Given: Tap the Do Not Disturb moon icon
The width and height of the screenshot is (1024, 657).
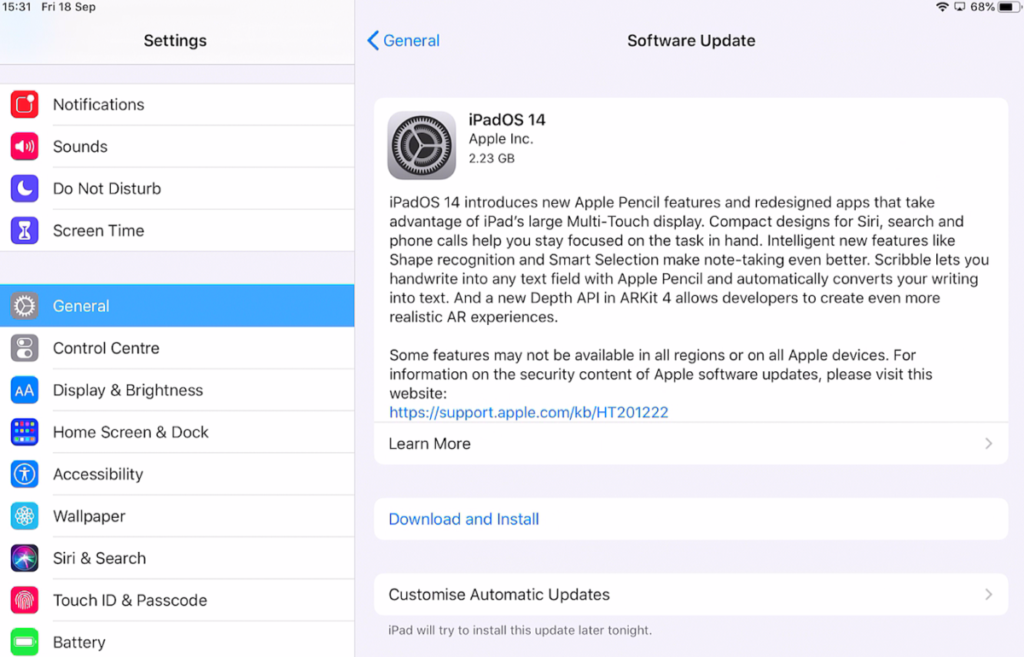Looking at the screenshot, I should [x=24, y=188].
